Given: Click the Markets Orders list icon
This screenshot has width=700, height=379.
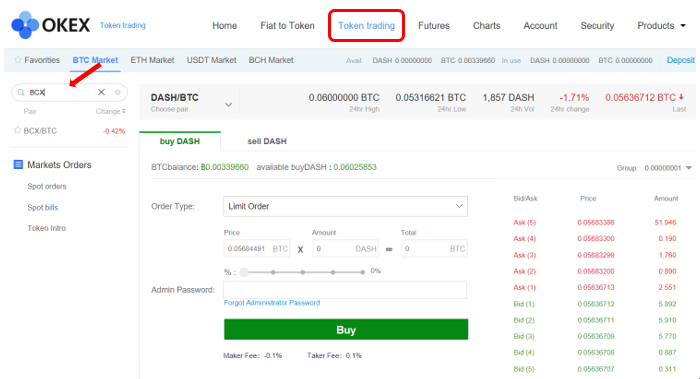Looking at the screenshot, I should (18, 165).
